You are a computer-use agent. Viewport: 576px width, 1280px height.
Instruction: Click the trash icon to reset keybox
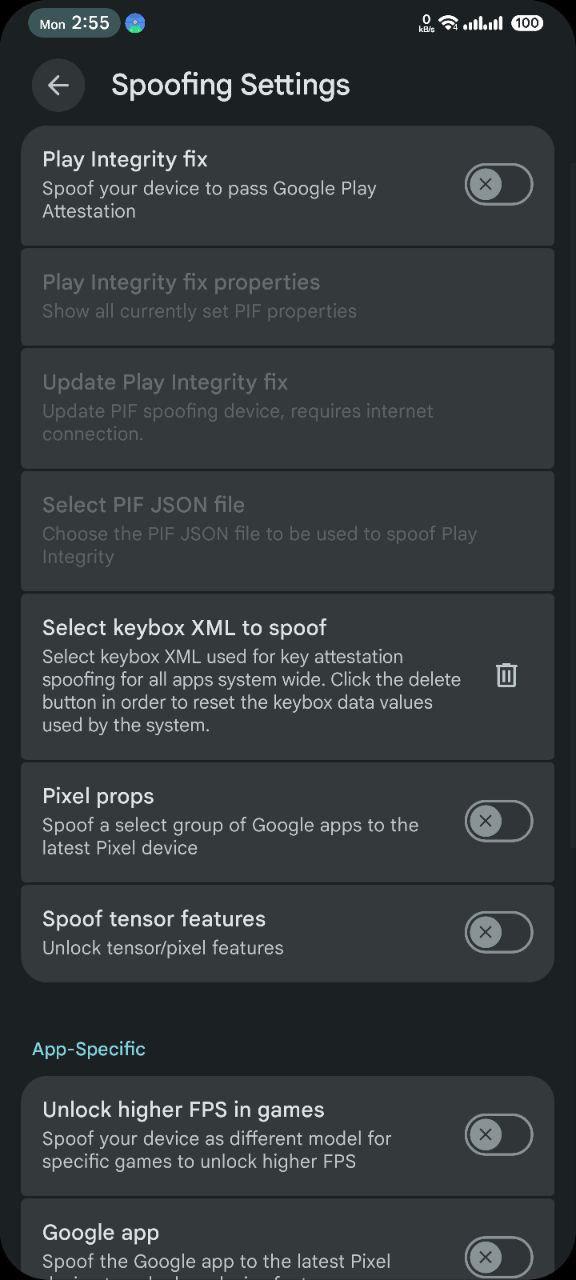click(x=507, y=676)
